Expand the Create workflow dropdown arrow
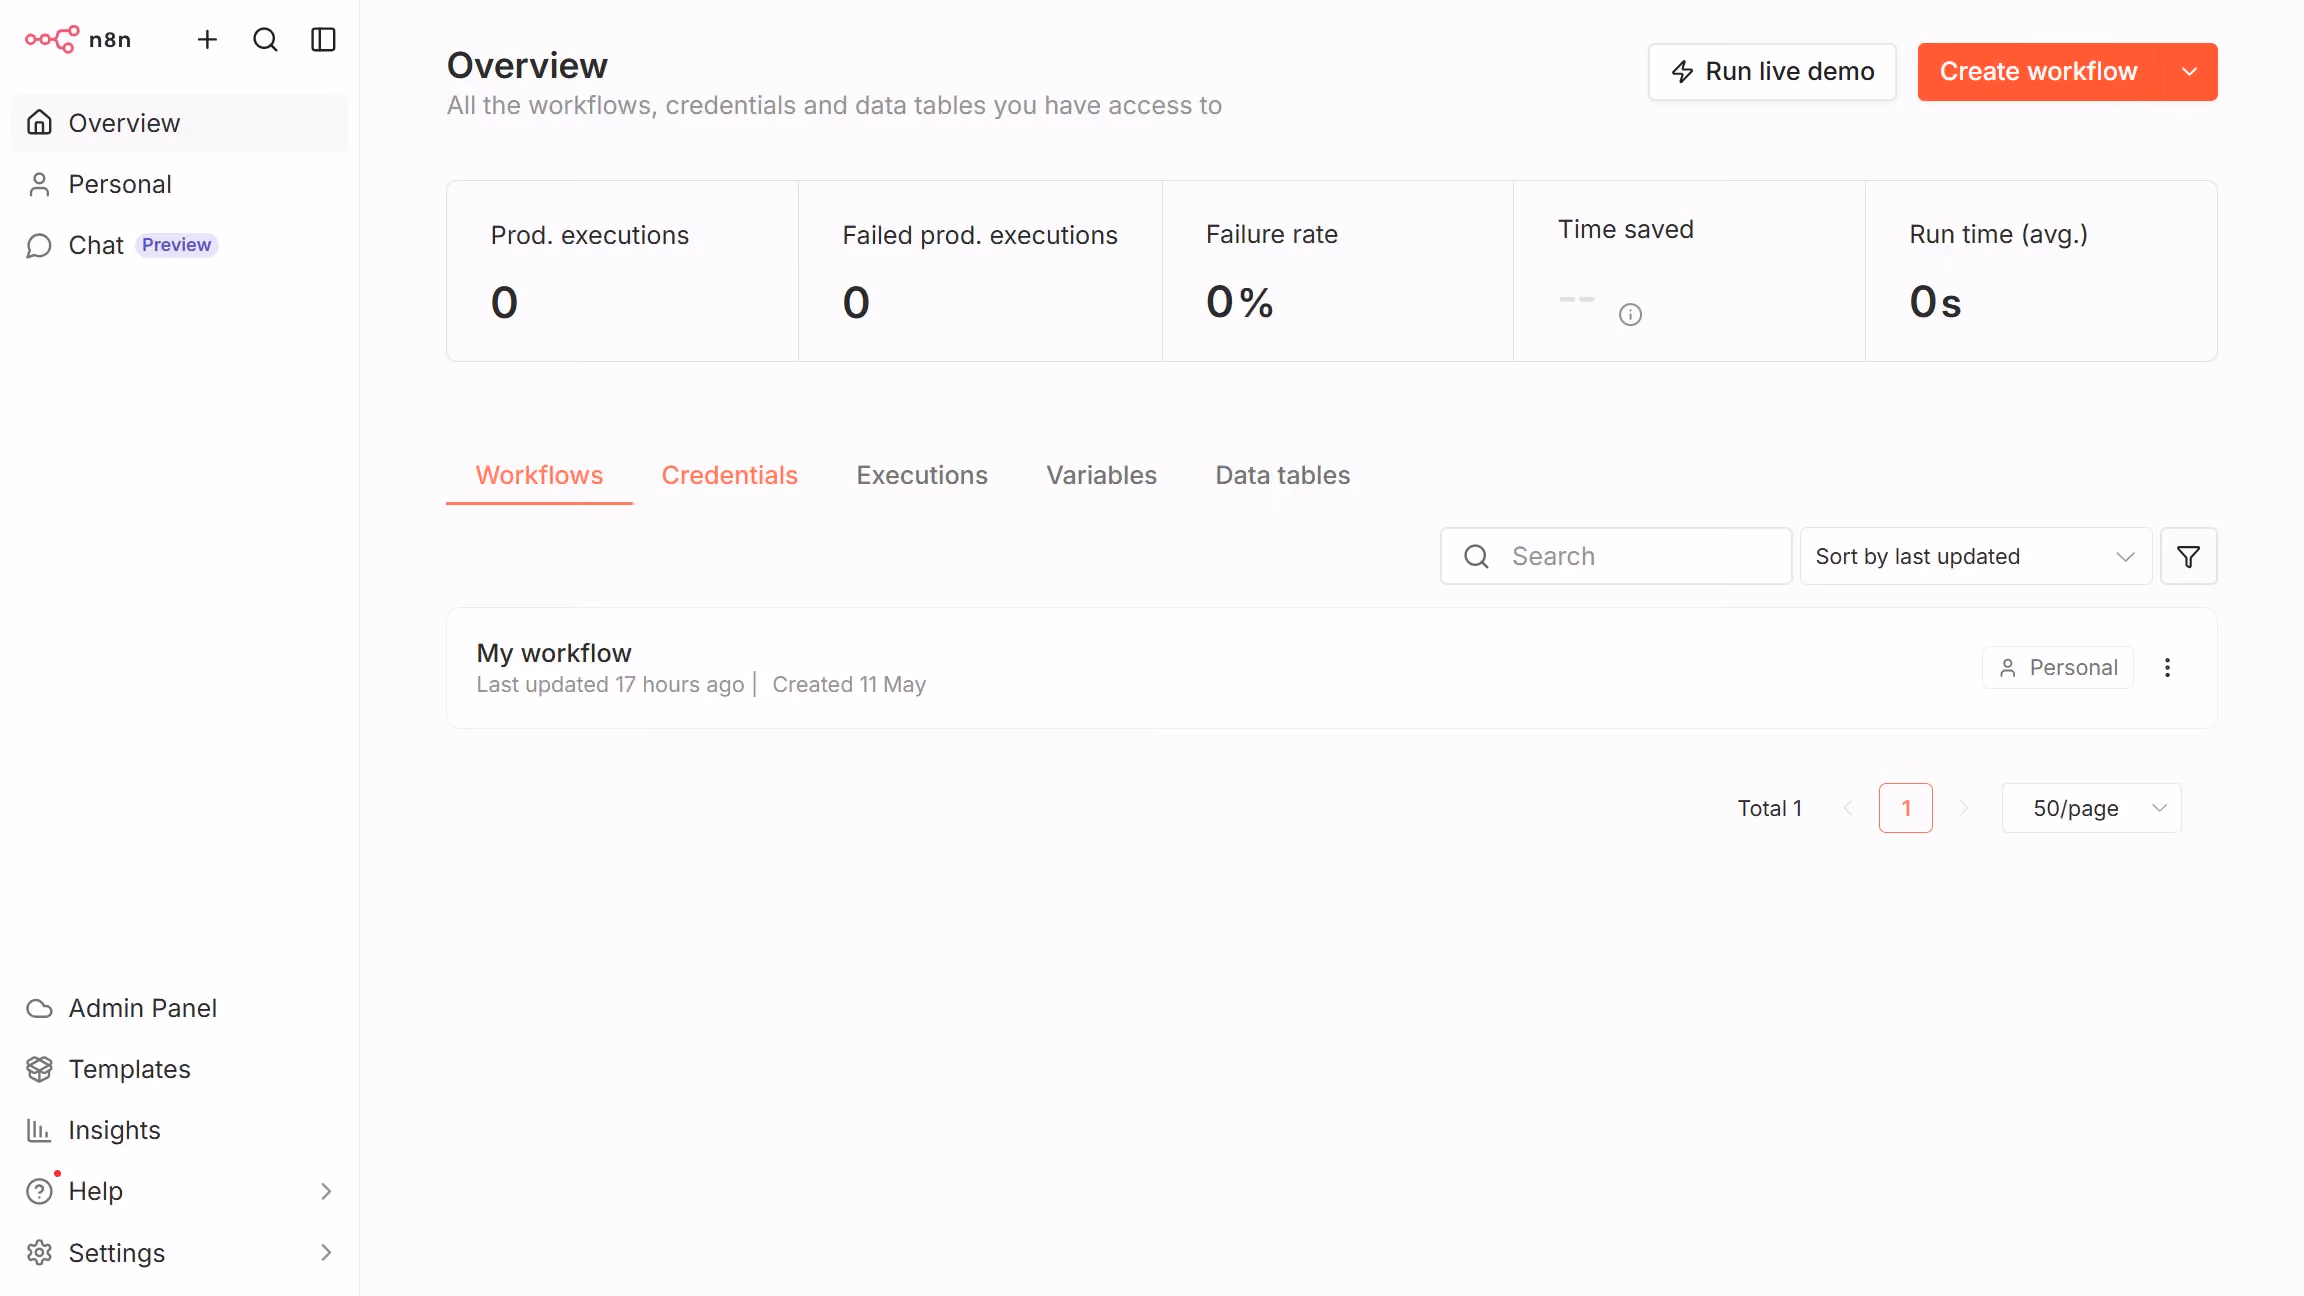 click(2189, 72)
